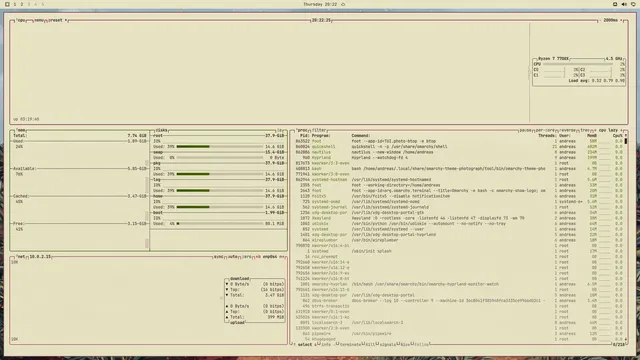Select previous sort column arrow before cpu lazy
640x360 pixels.
coord(595,130)
